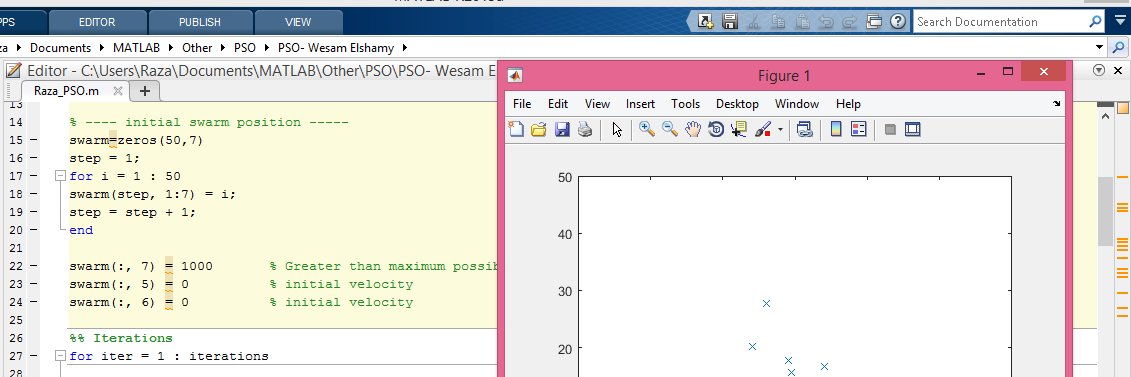Screen dimensions: 1131x377
Task: Click the Save icon in MATLAB quick access toolbar
Action: [x=730, y=22]
